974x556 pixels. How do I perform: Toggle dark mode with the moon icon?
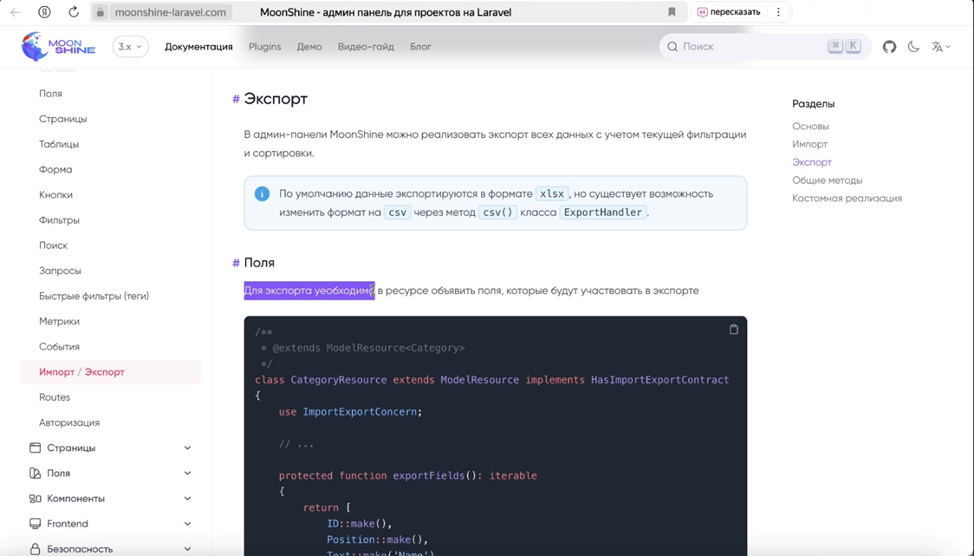pos(913,47)
